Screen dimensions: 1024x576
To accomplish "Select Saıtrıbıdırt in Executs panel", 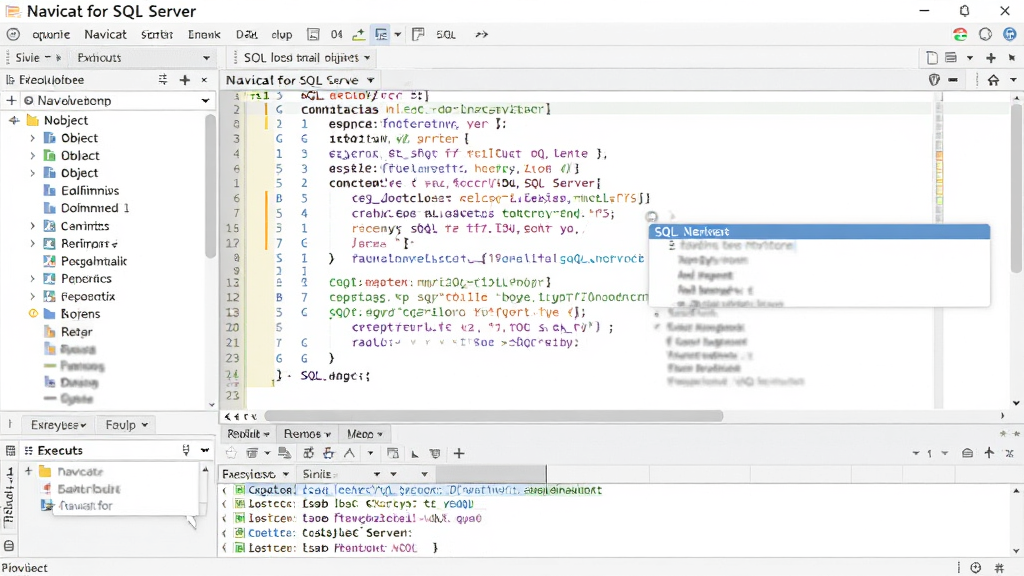I will click(x=88, y=488).
